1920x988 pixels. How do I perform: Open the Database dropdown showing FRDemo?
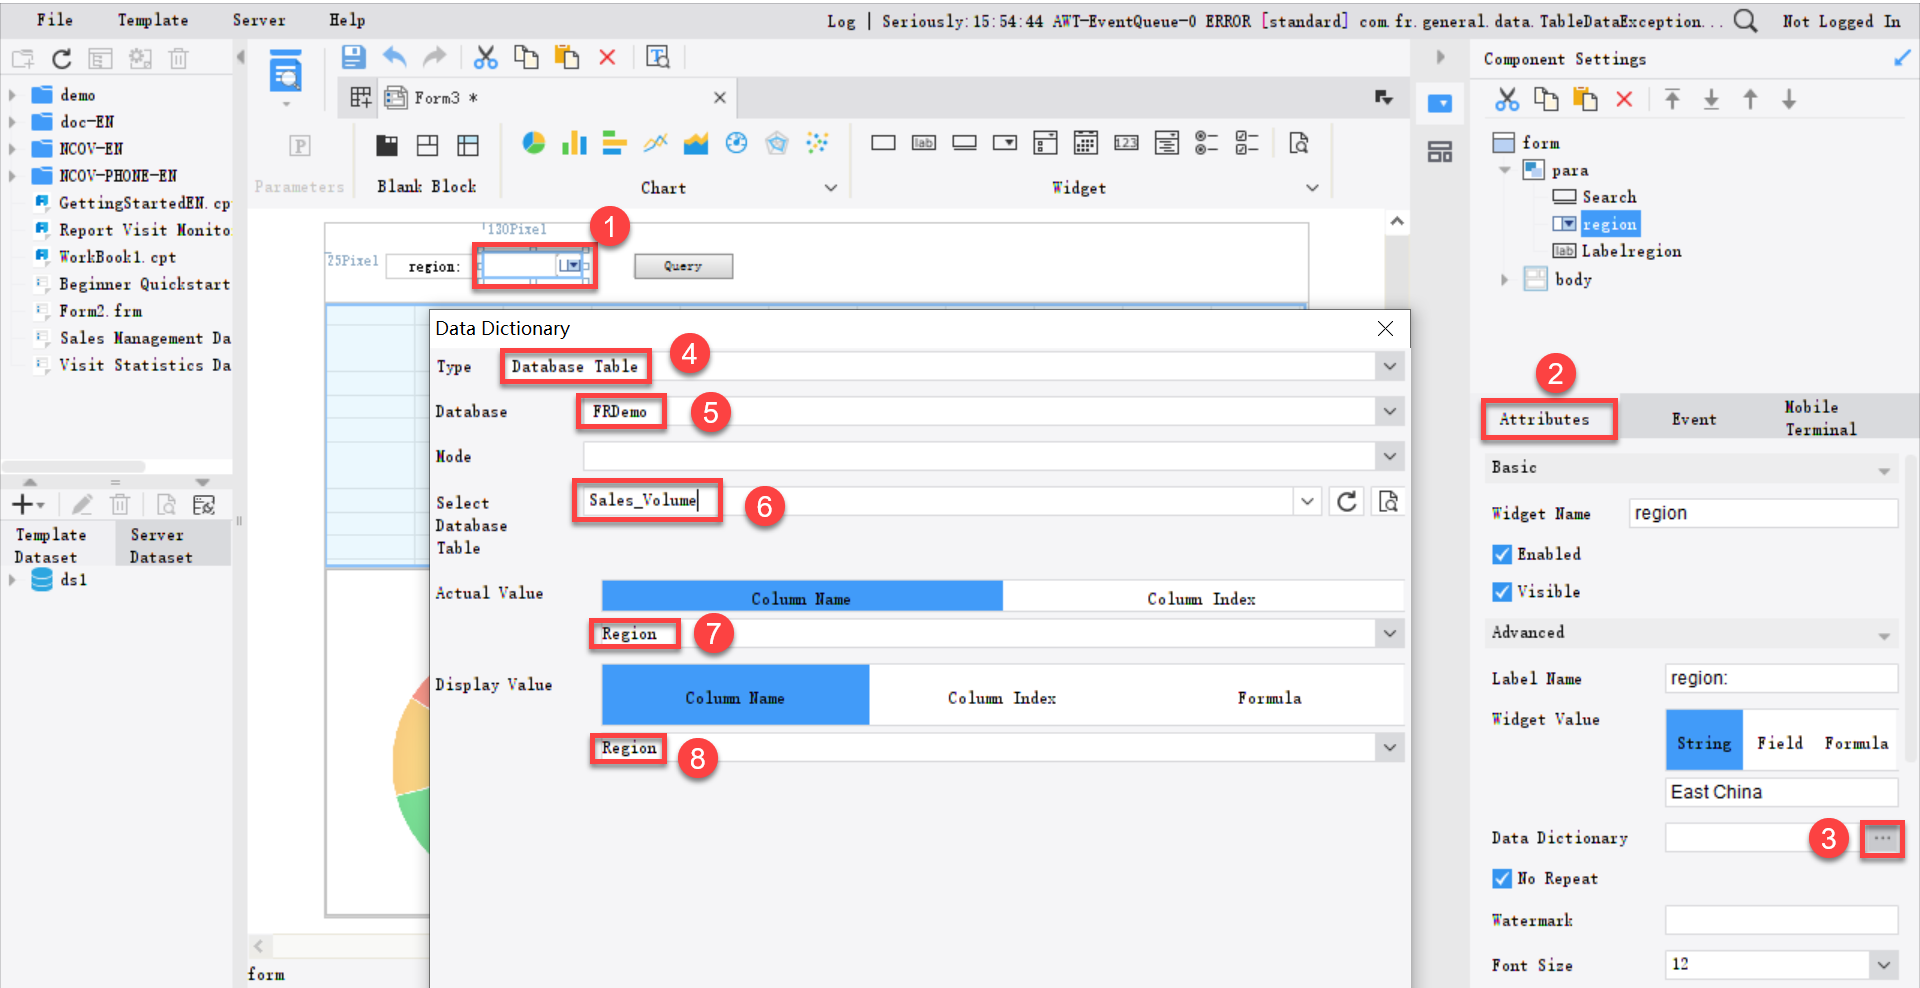coord(1389,411)
